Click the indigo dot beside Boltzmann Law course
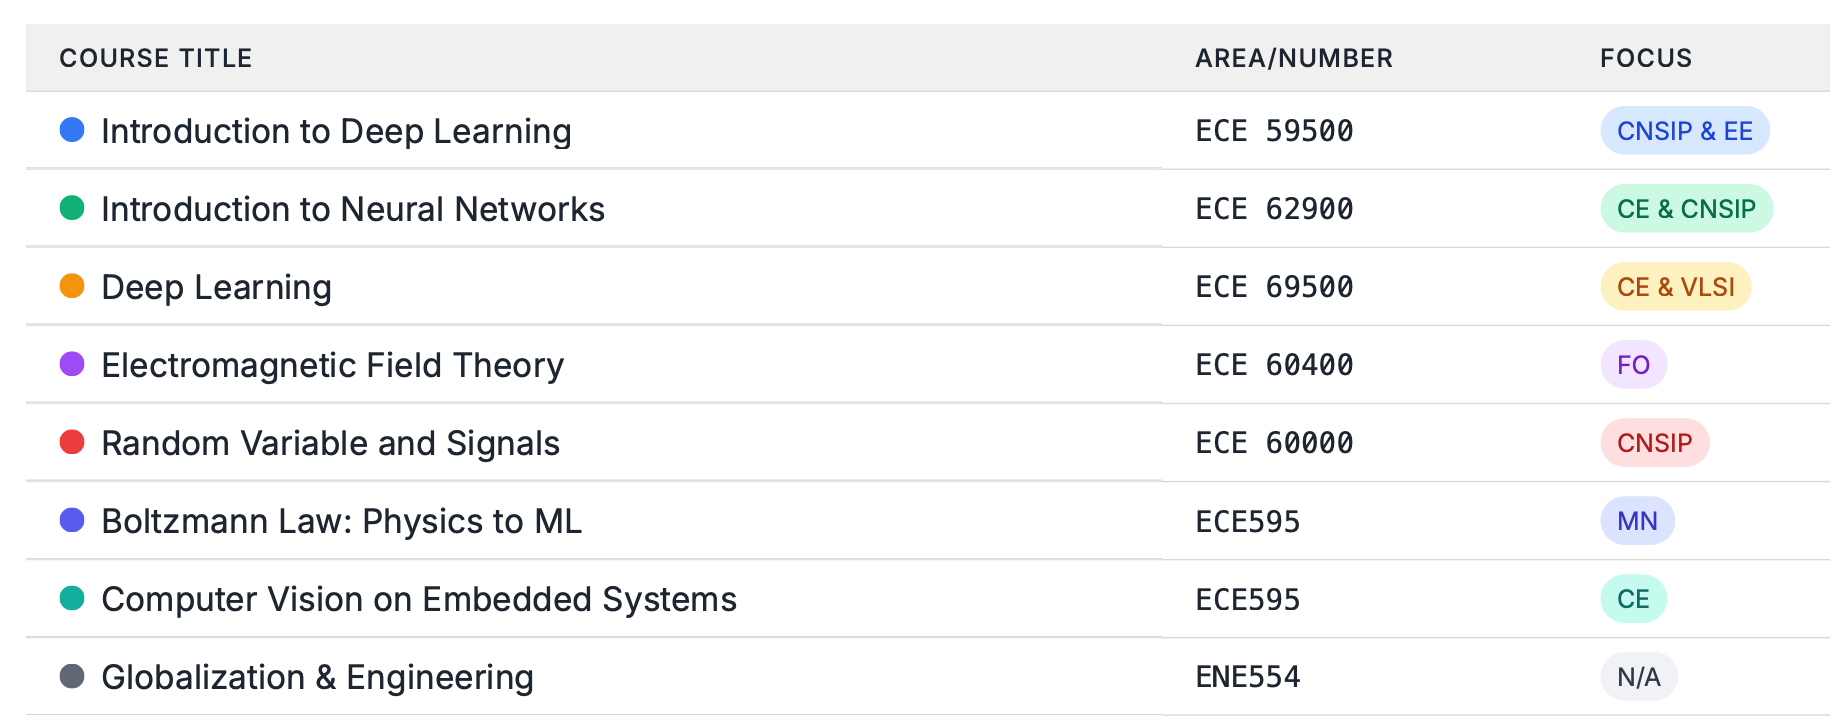Screen dimensions: 1830x728 click(72, 520)
